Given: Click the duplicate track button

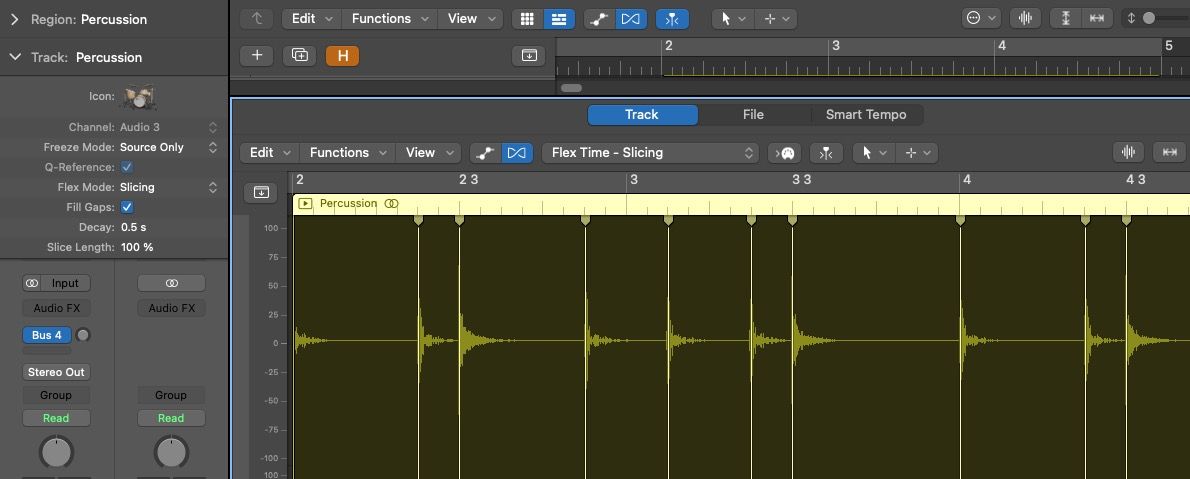Looking at the screenshot, I should (x=299, y=55).
